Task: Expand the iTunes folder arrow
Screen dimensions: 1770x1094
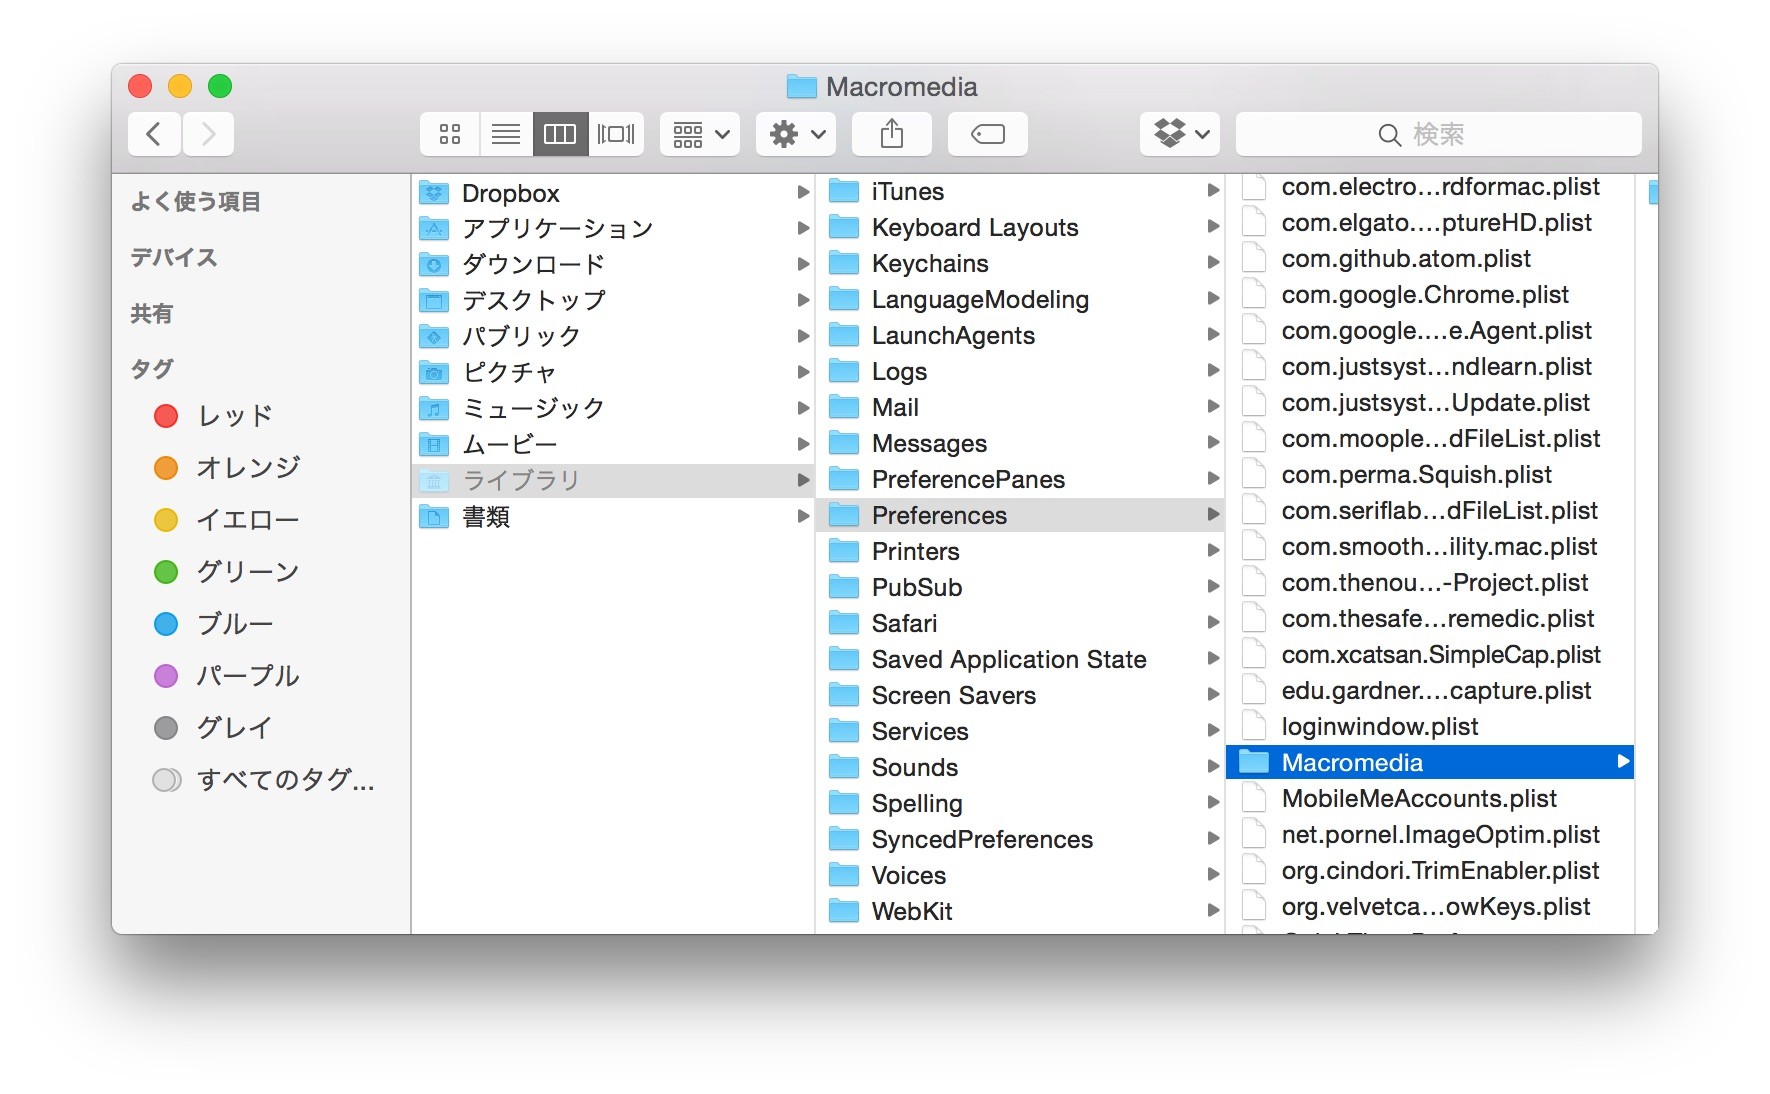Action: pyautogui.click(x=1213, y=191)
